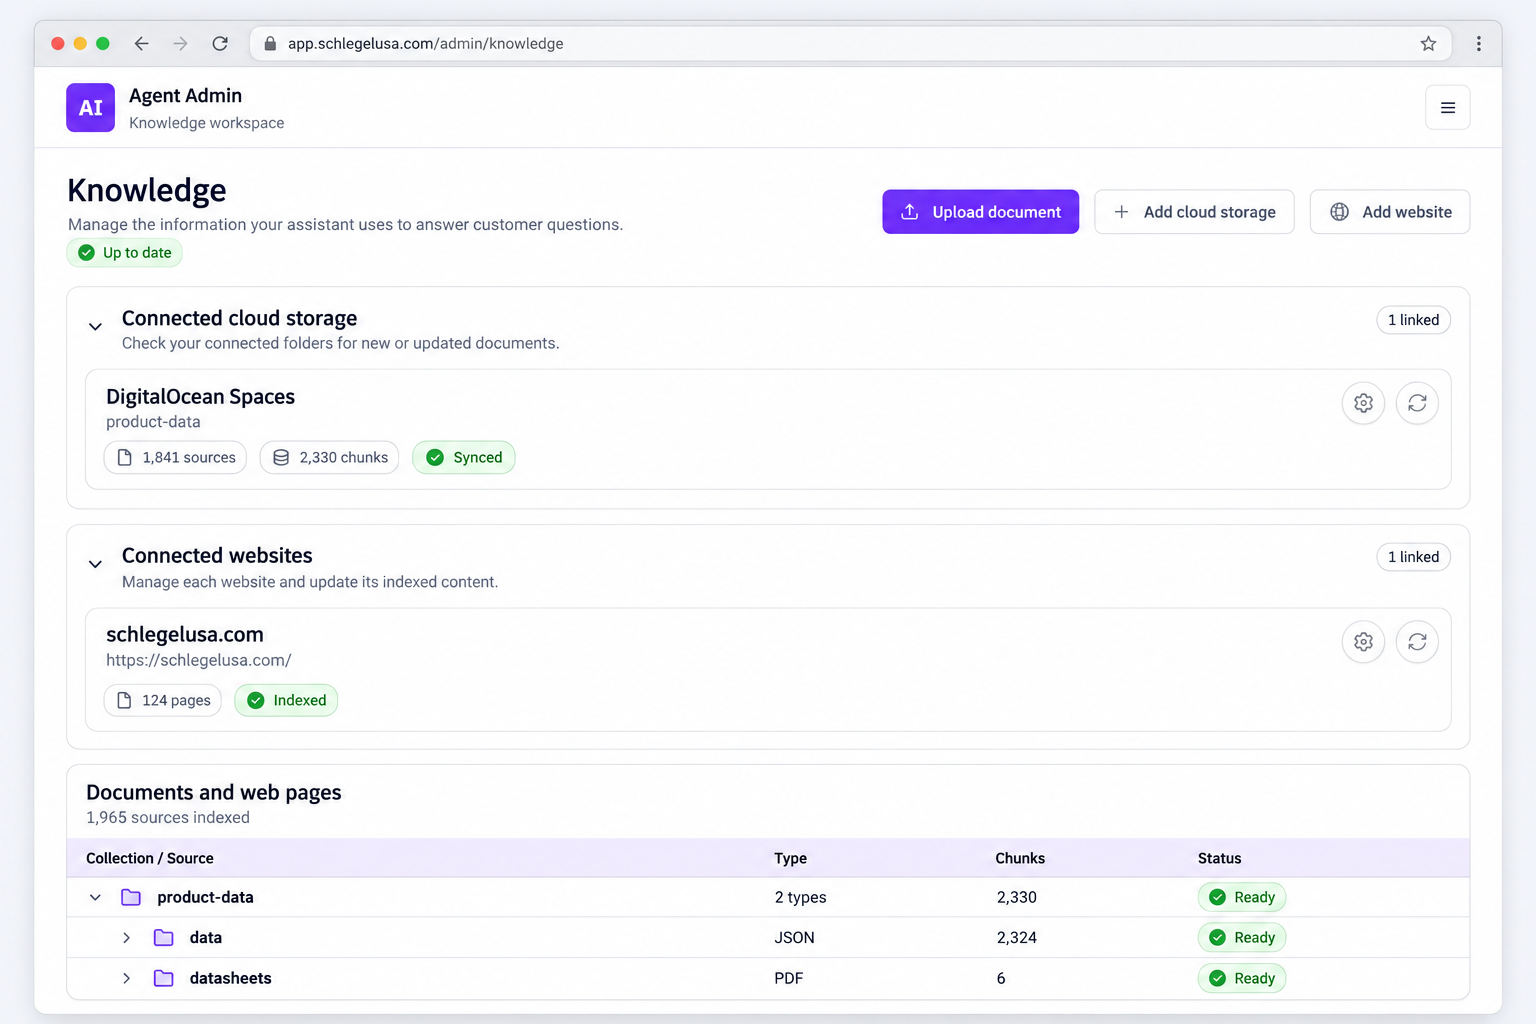Click Add website button
This screenshot has width=1536, height=1024.
click(1390, 212)
